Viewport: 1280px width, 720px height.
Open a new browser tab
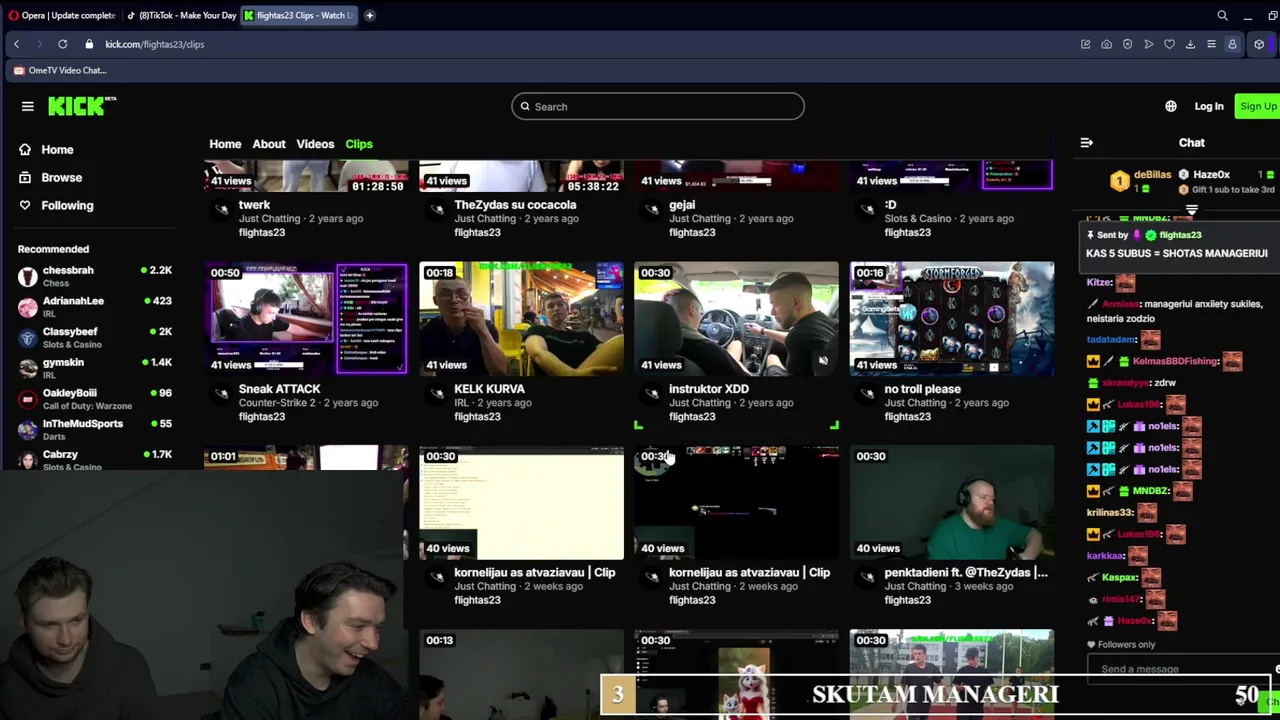click(369, 15)
